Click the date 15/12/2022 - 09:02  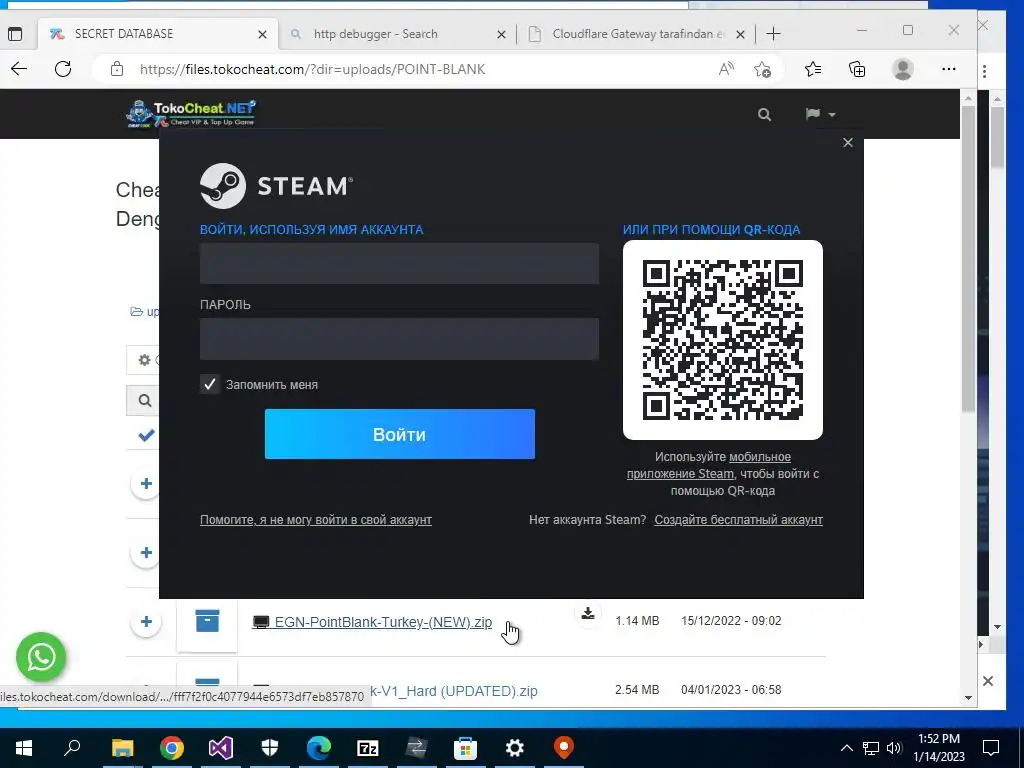pyautogui.click(x=731, y=621)
